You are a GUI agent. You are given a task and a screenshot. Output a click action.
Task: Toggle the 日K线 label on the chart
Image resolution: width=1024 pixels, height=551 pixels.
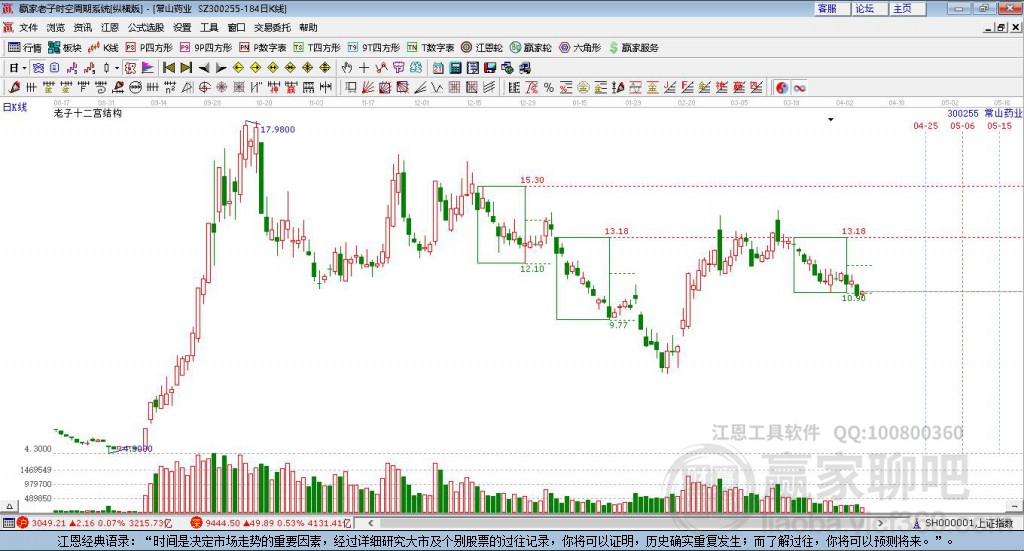pos(15,107)
